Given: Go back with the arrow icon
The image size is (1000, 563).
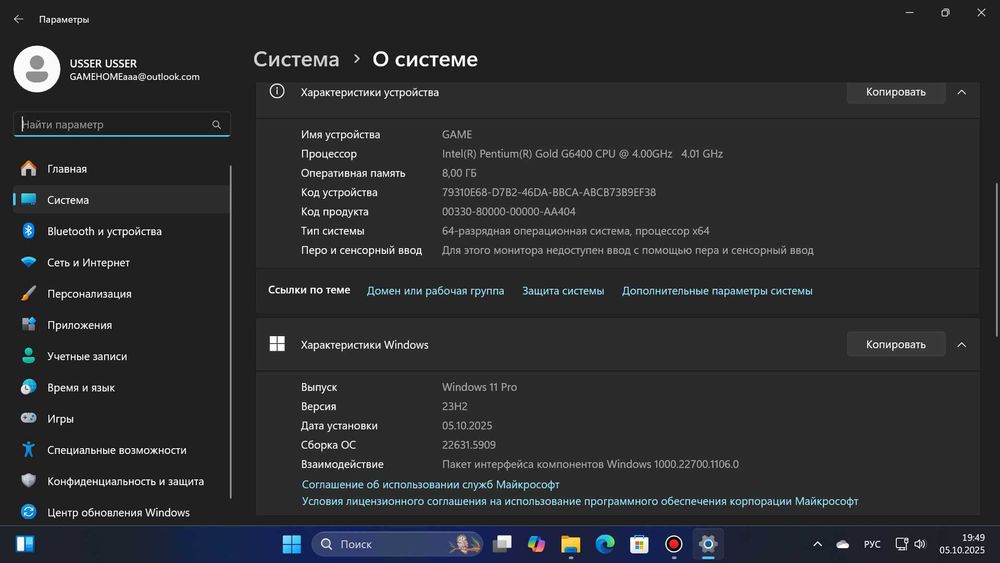Looking at the screenshot, I should [18, 19].
